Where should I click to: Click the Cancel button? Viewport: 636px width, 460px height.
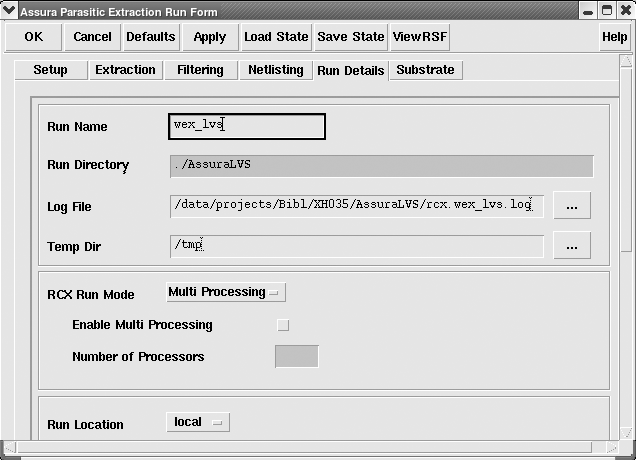[x=92, y=37]
